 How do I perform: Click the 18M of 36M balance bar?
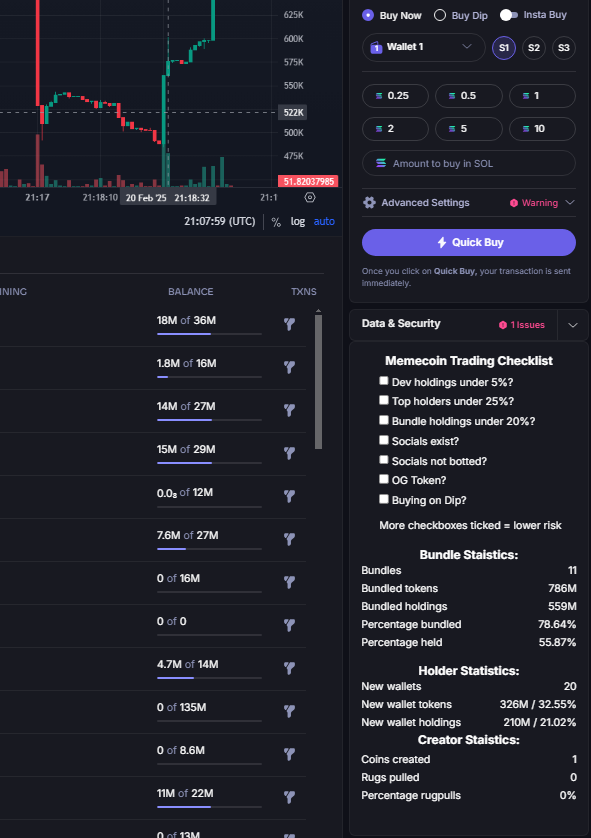[209, 334]
